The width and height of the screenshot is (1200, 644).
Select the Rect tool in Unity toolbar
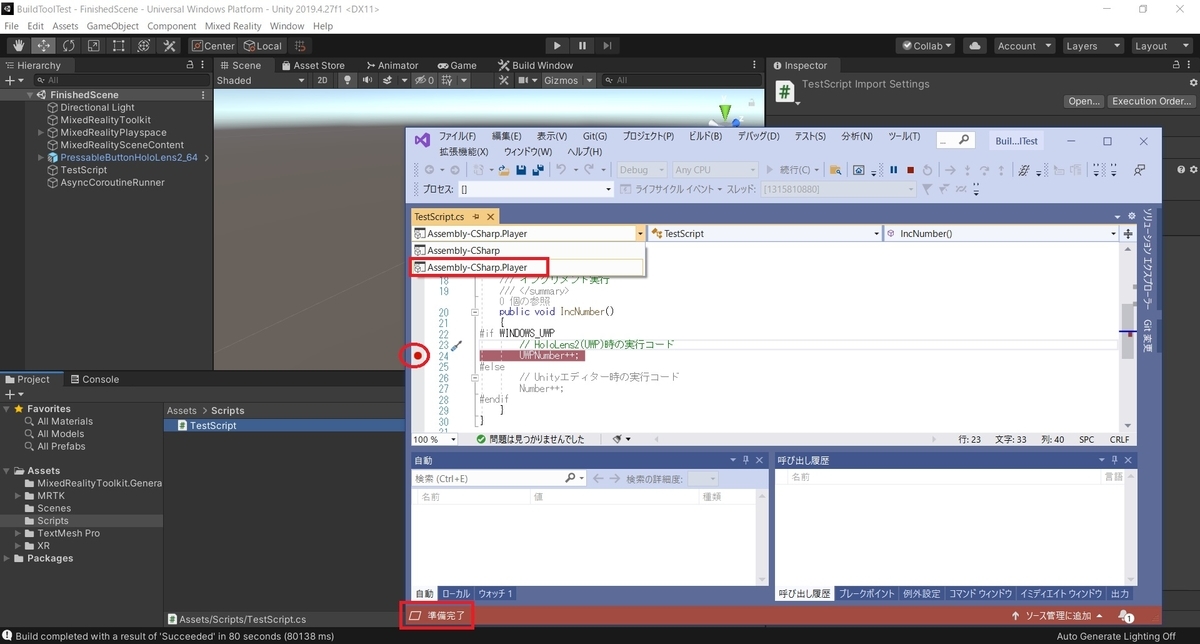tap(119, 46)
